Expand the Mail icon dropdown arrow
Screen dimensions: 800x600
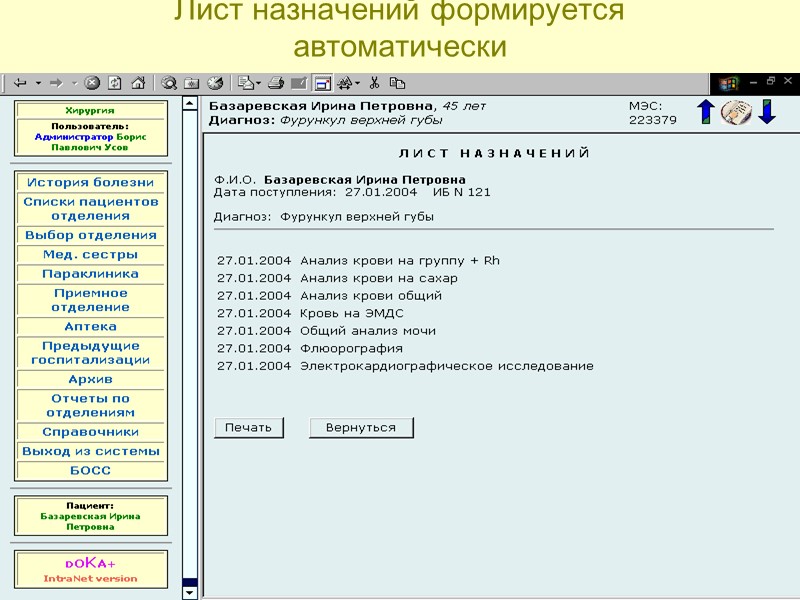259,83
